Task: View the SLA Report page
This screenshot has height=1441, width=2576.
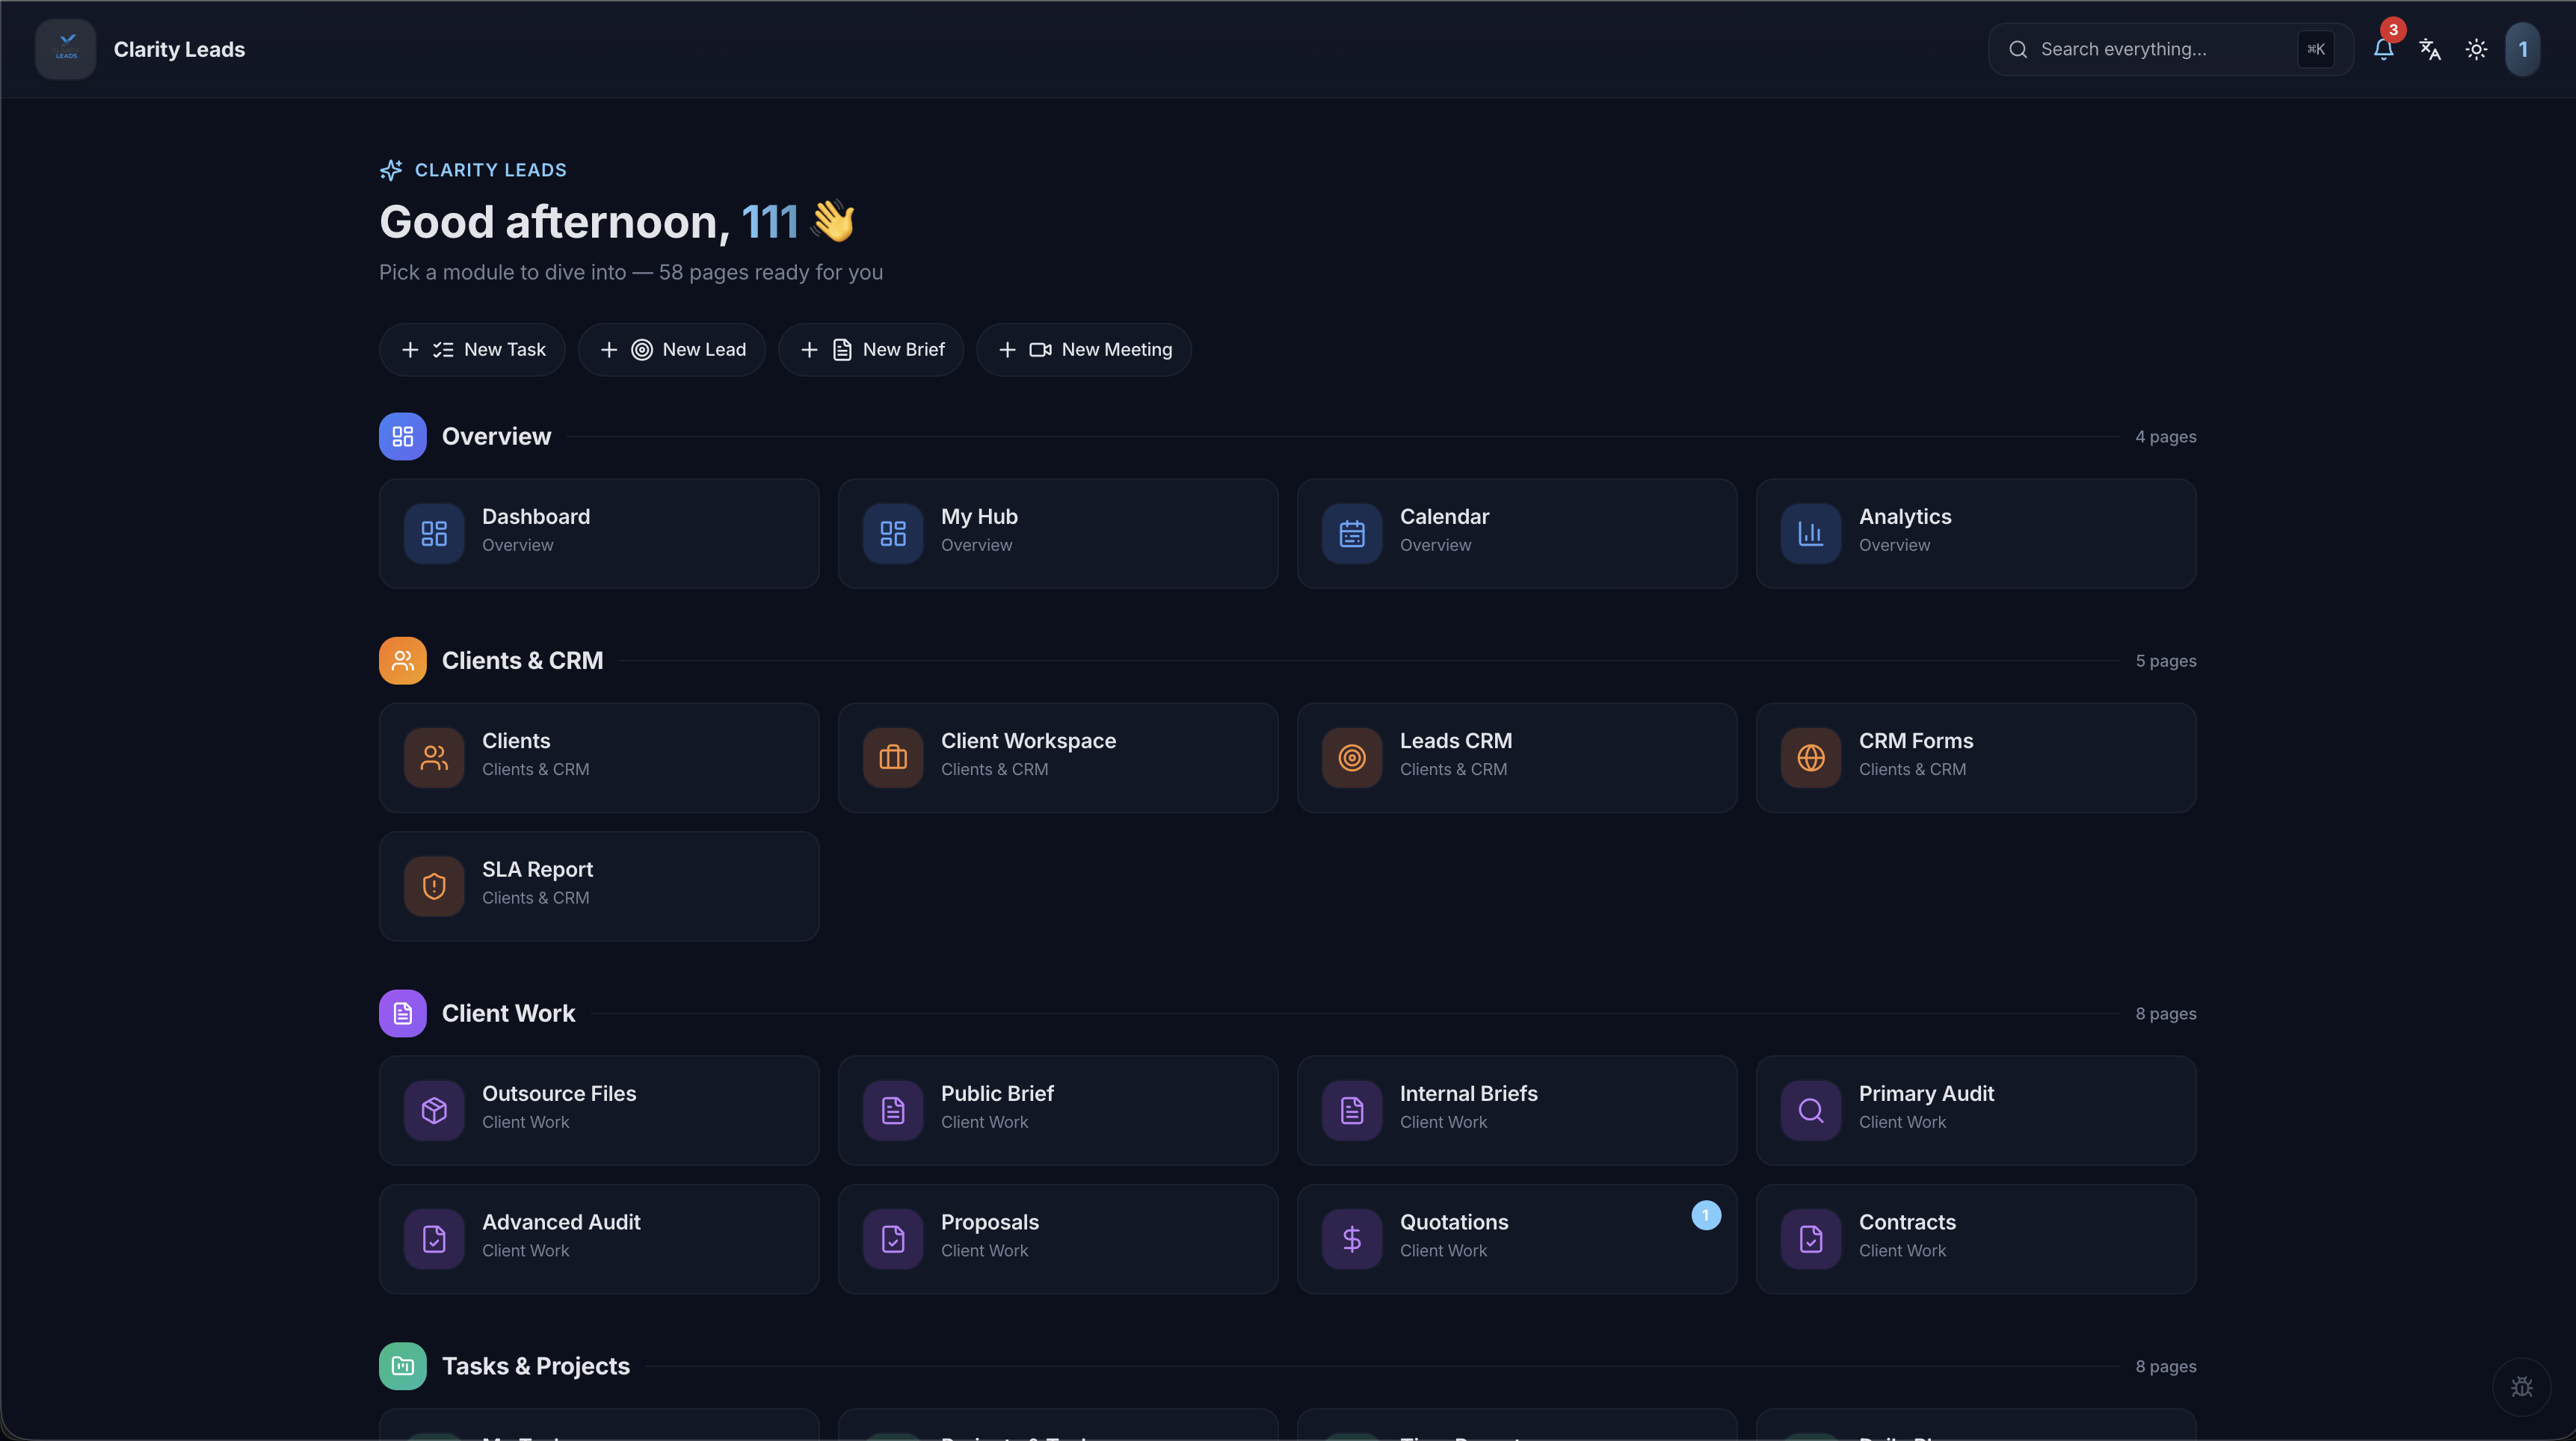Action: pyautogui.click(x=599, y=886)
